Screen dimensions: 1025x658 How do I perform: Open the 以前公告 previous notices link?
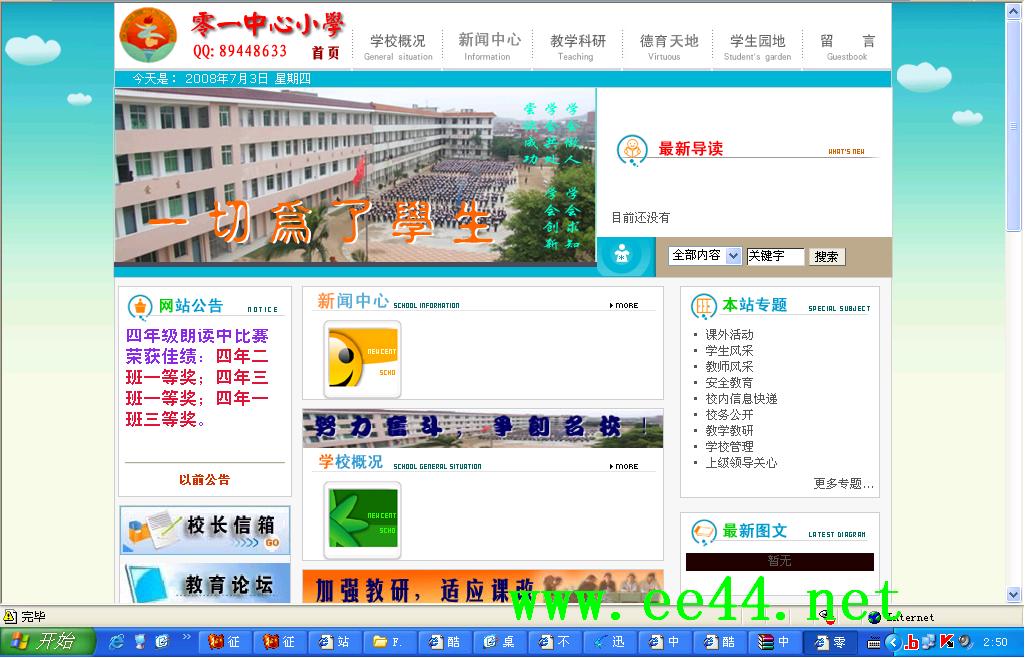204,480
